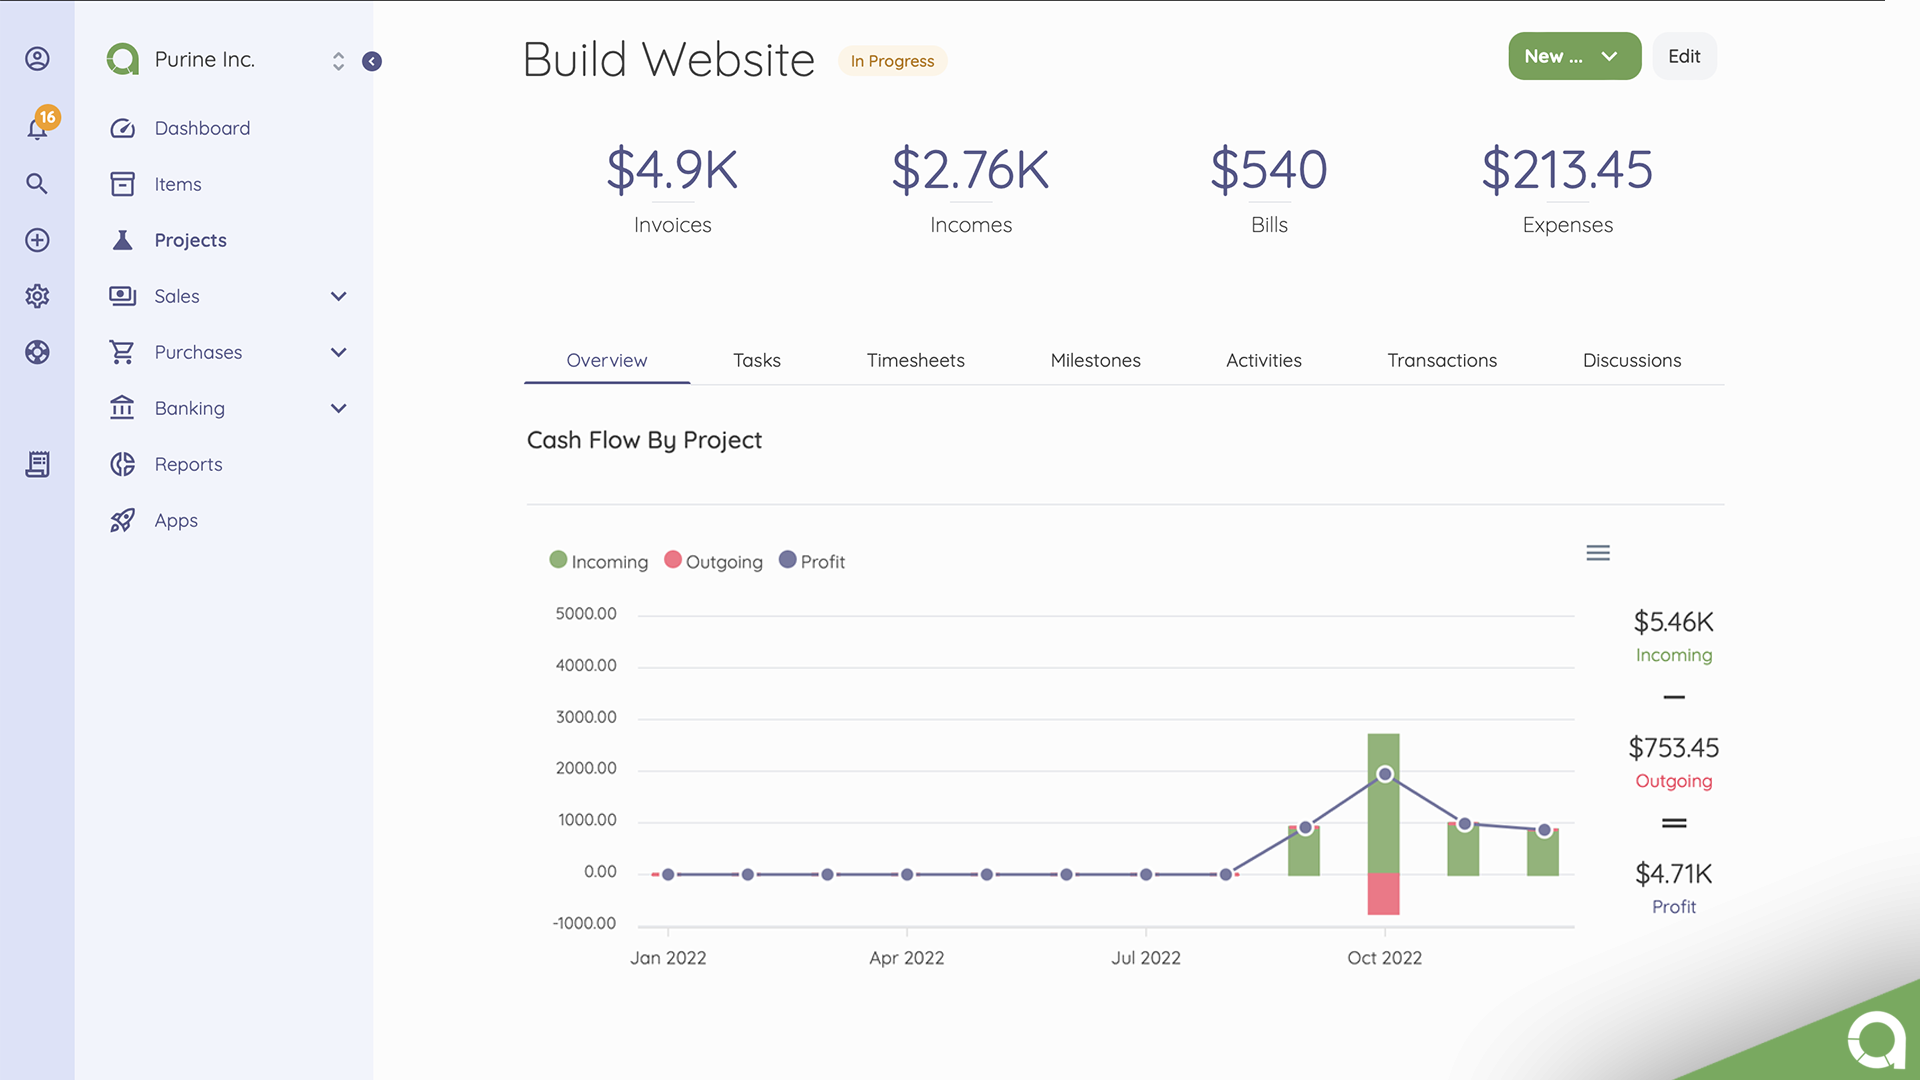Open the user profile icon
Image resolution: width=1920 pixels, height=1080 pixels.
click(37, 59)
